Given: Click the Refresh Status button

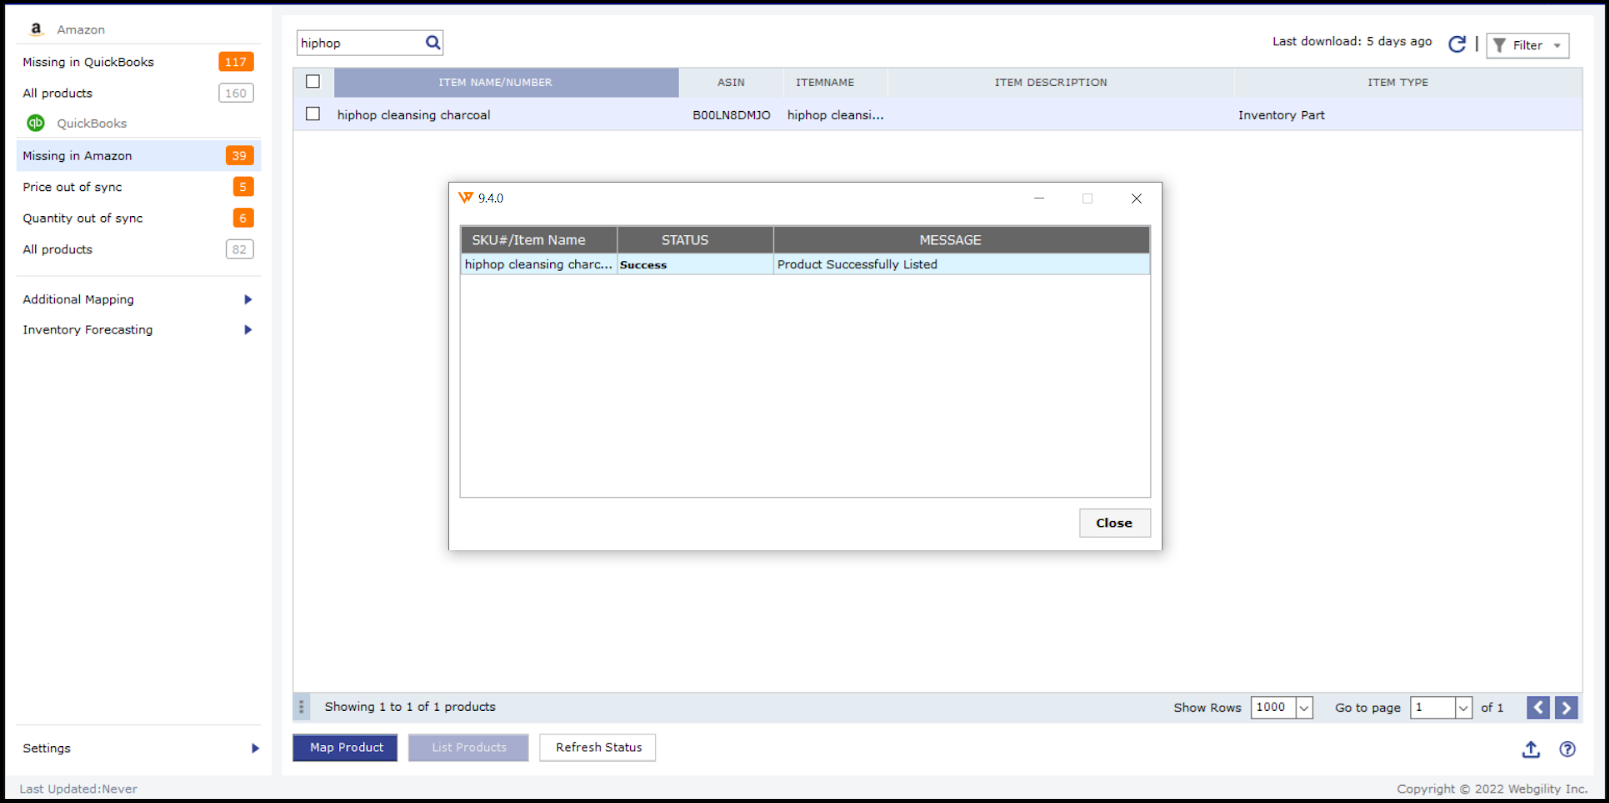Looking at the screenshot, I should point(598,748).
